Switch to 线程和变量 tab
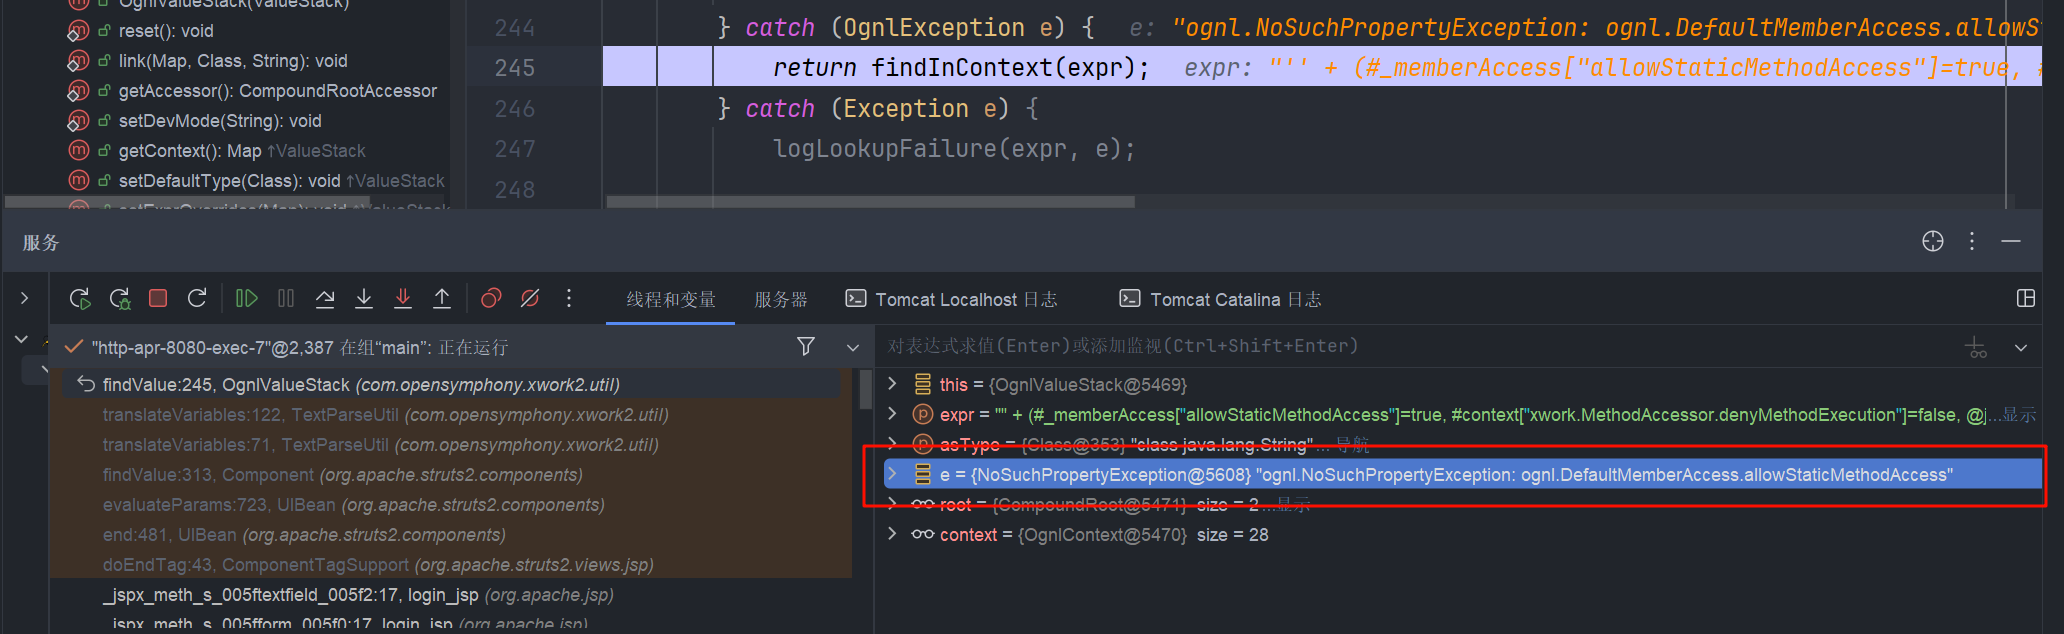Screen dimensions: 2064x634 671,300
